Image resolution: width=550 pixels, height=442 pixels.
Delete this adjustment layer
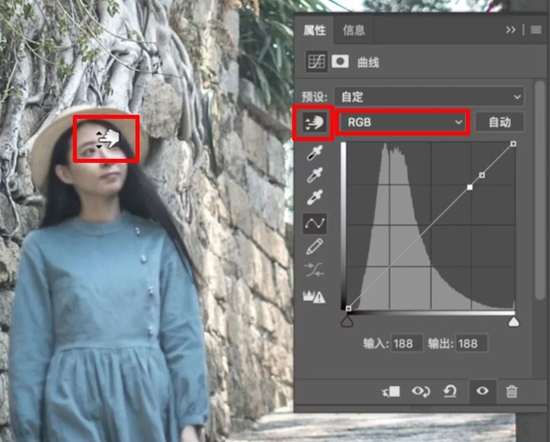coord(512,391)
